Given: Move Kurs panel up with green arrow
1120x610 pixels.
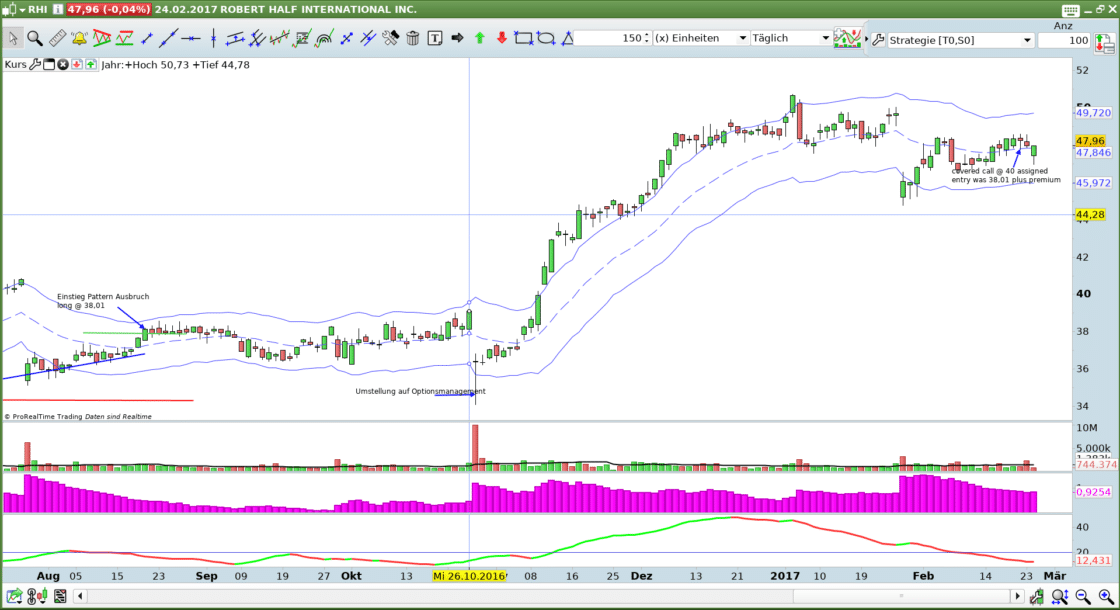Looking at the screenshot, I should pos(91,64).
